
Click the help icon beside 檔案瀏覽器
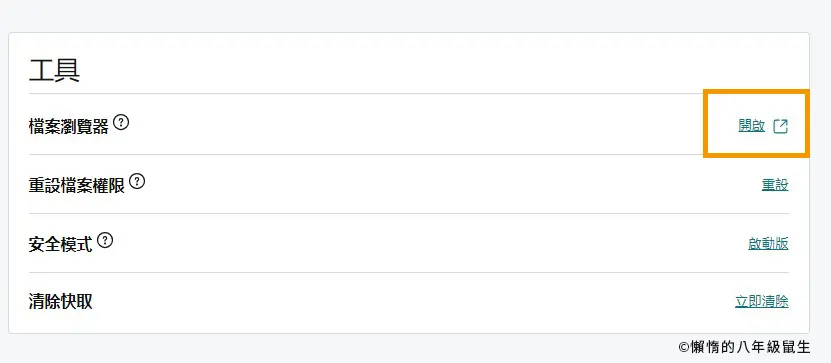click(x=121, y=123)
